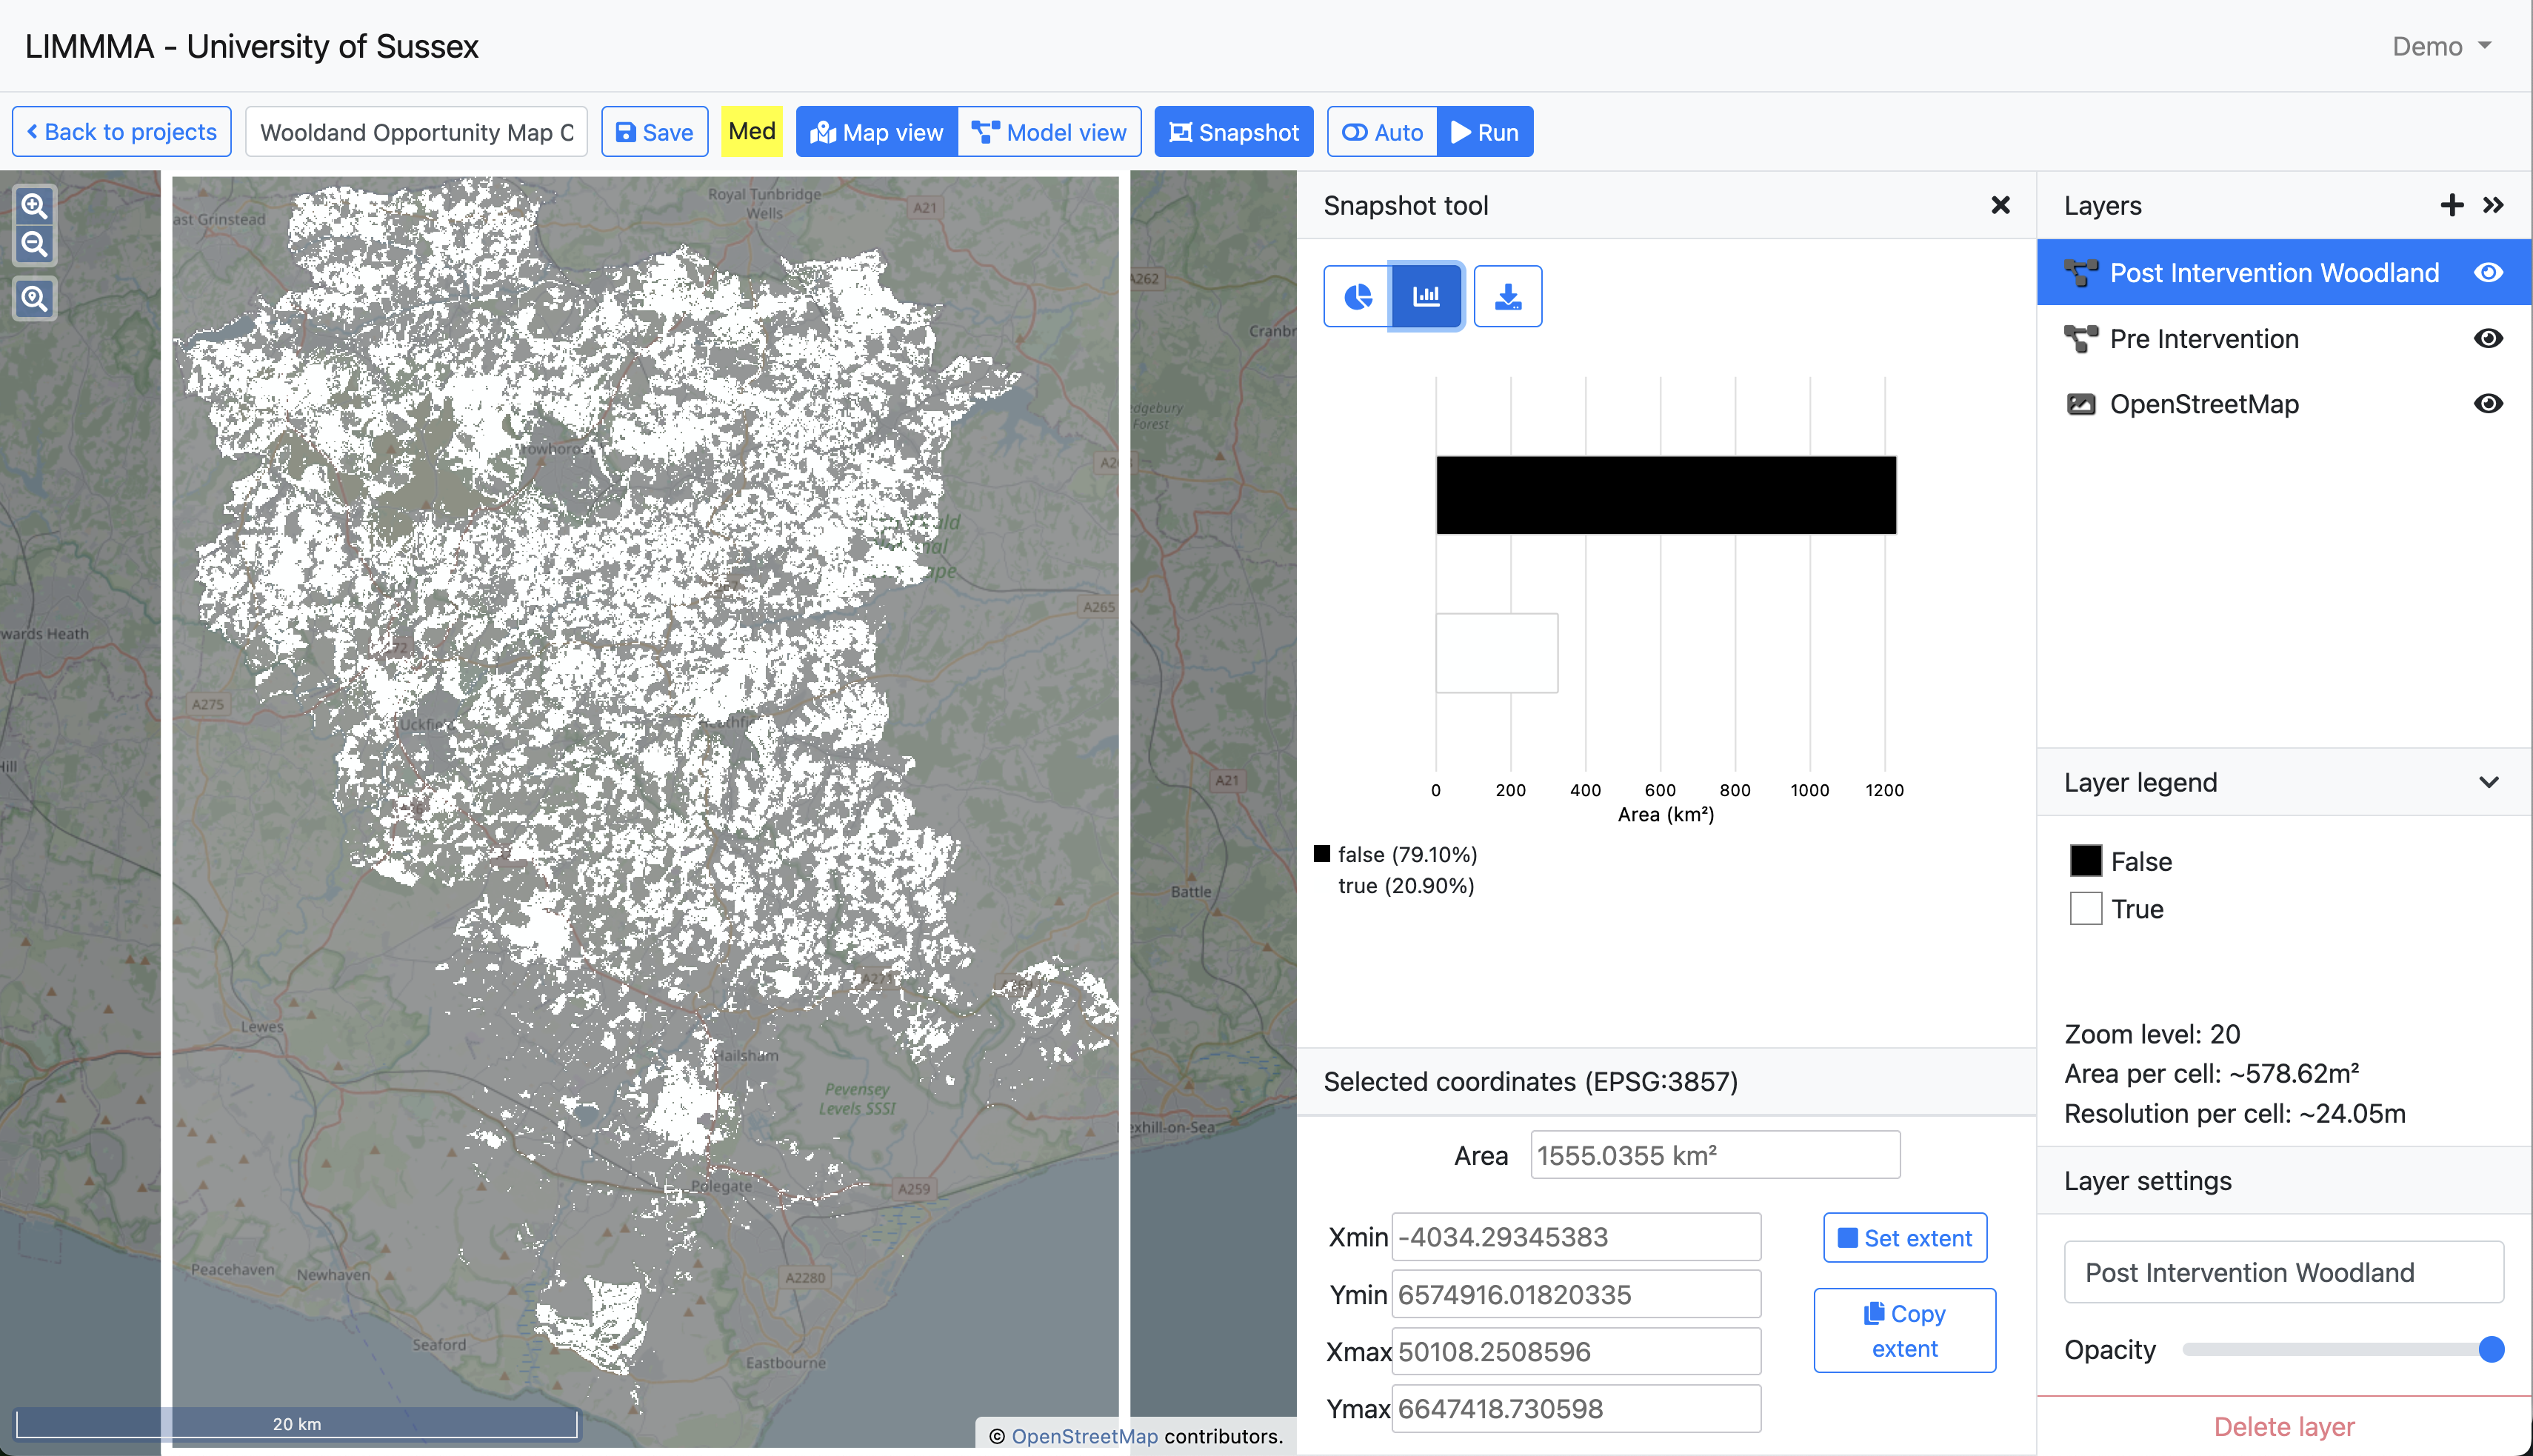Click the map zoom in icon
Image resolution: width=2533 pixels, height=1456 pixels.
pyautogui.click(x=35, y=206)
